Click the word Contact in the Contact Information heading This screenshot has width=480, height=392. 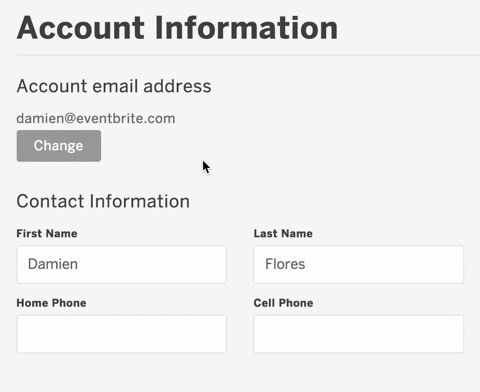(50, 201)
